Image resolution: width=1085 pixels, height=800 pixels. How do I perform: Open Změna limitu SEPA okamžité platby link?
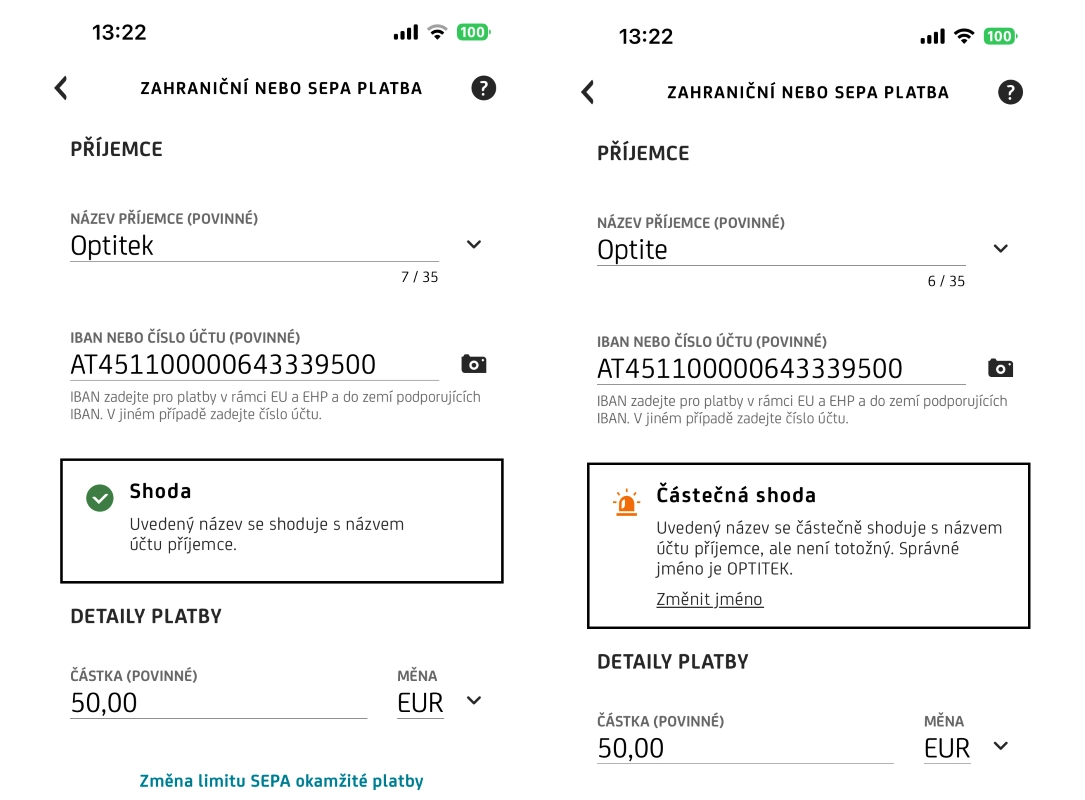click(281, 781)
